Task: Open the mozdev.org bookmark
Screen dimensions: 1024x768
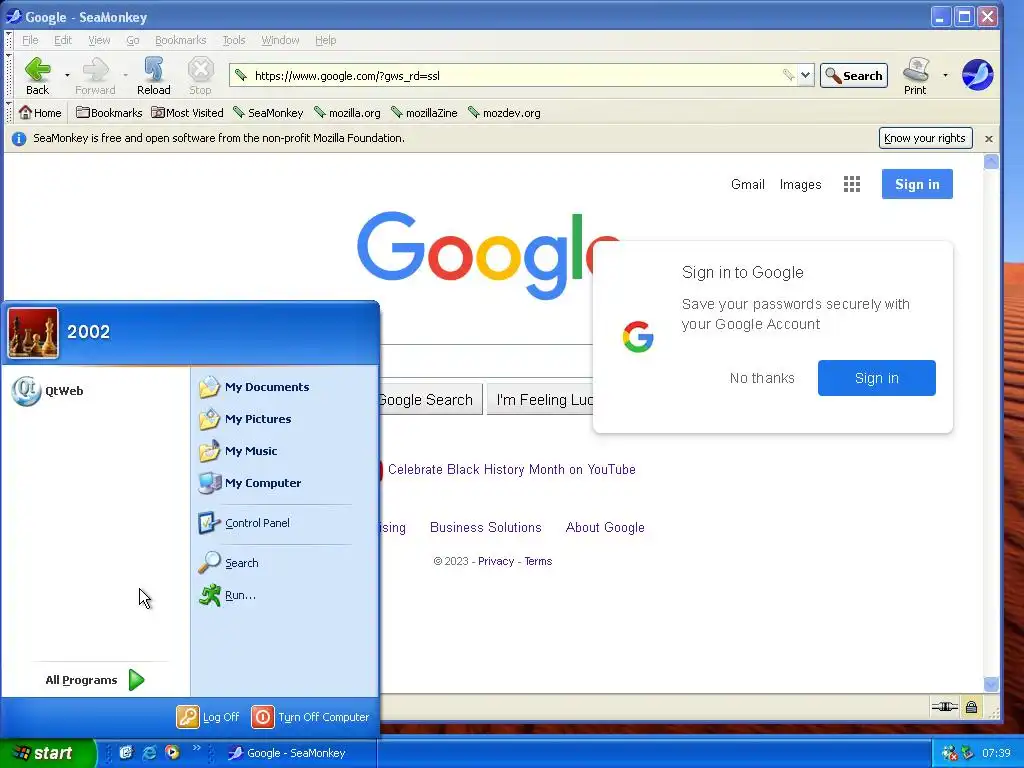Action: click(504, 112)
